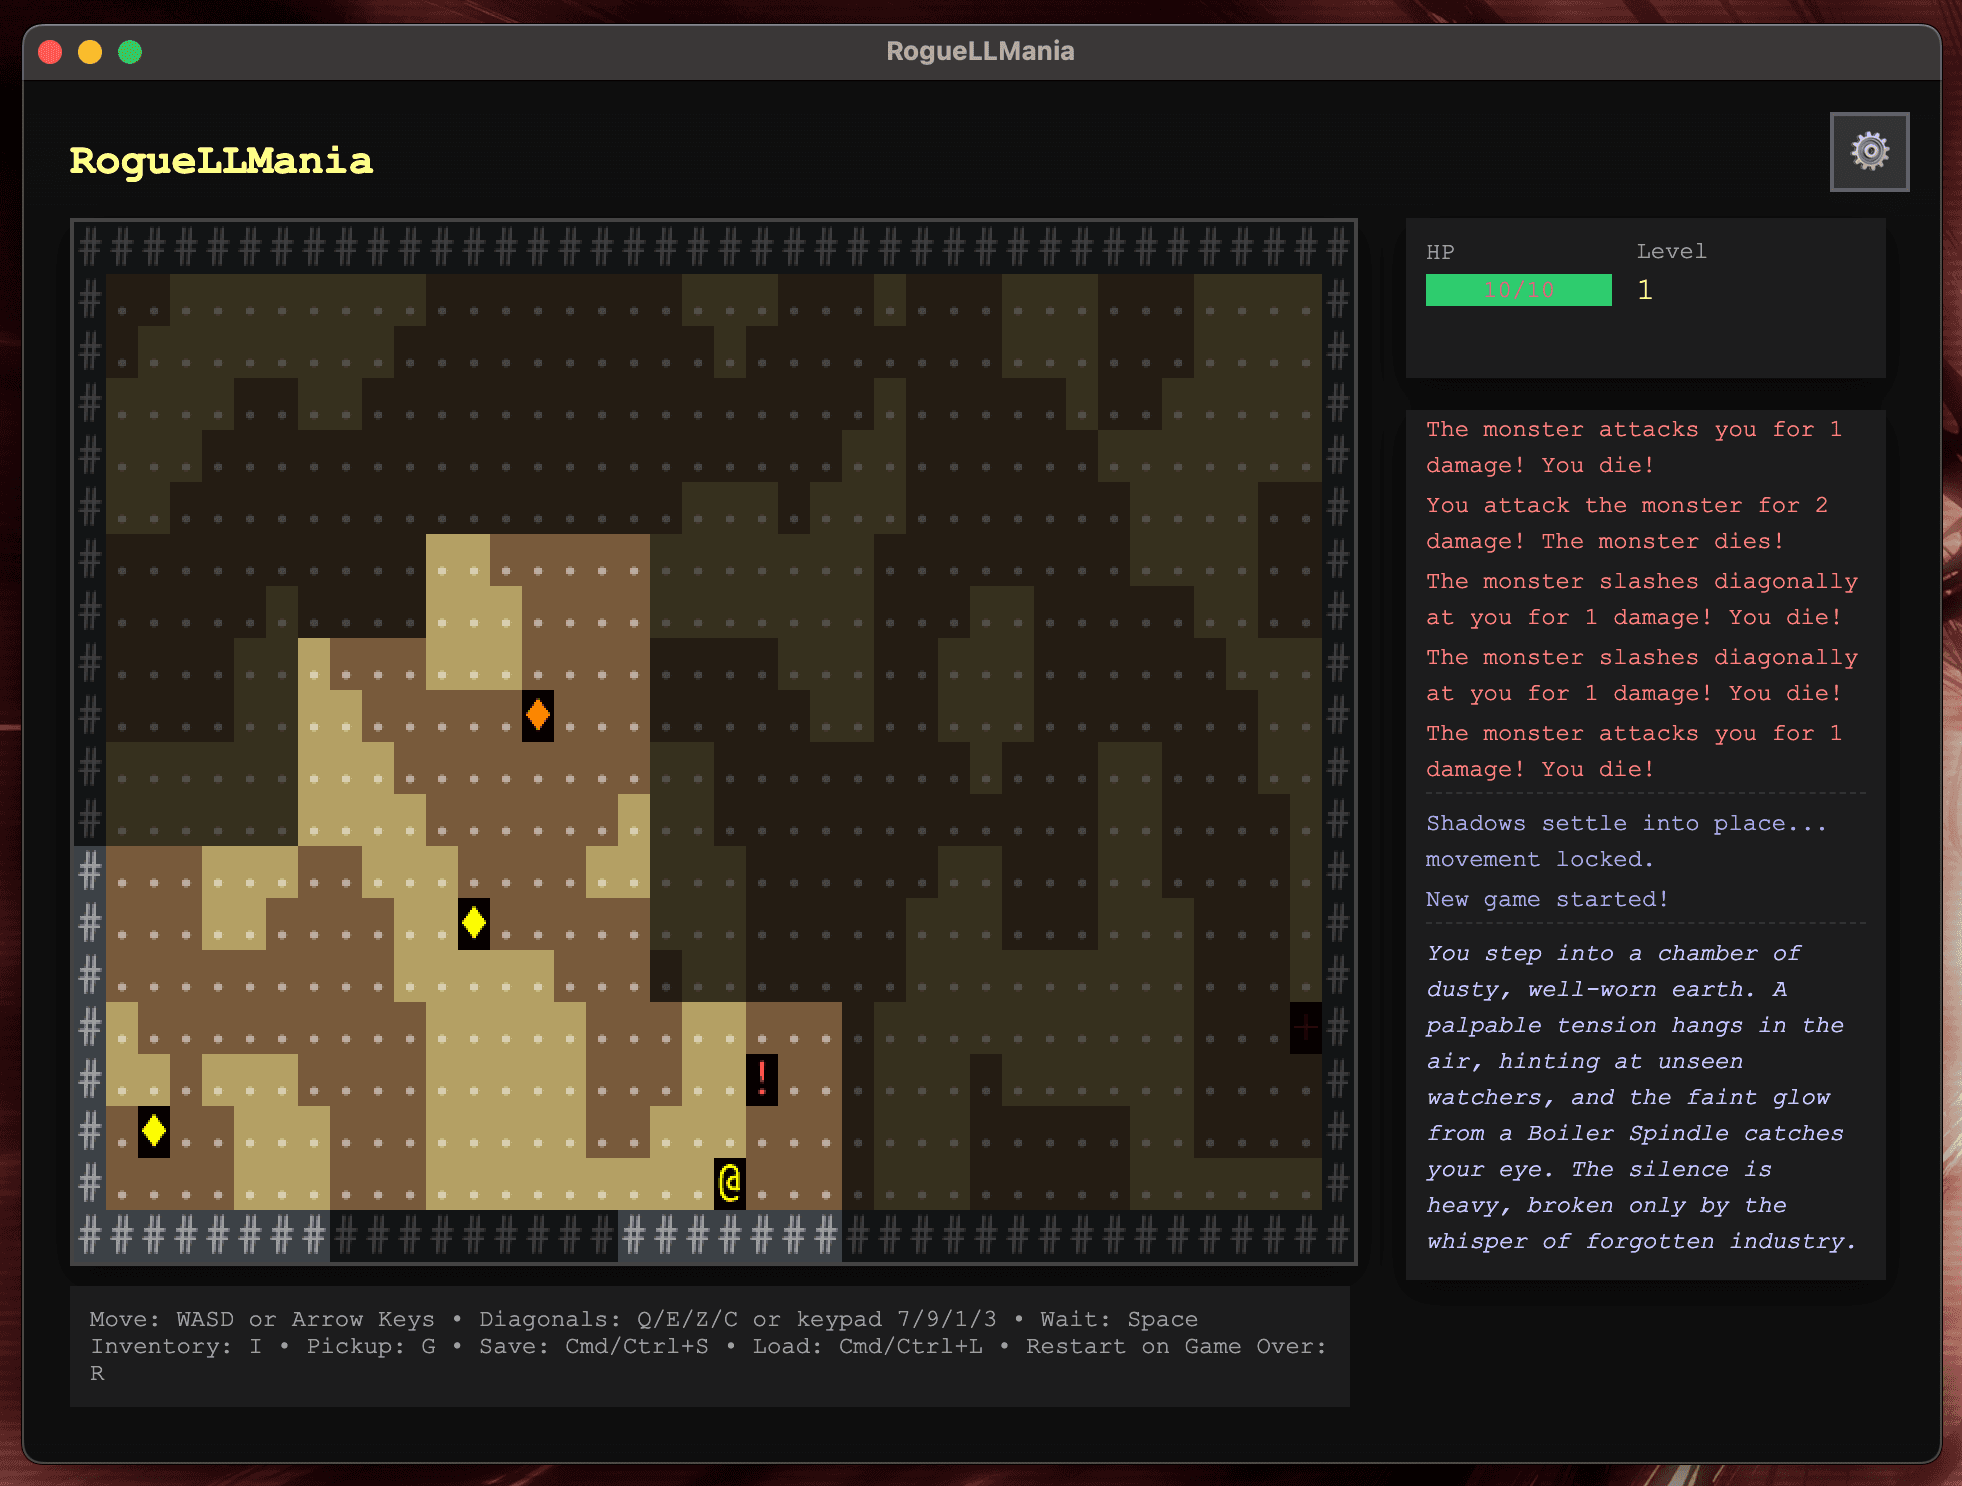1962x1486 pixels.
Task: Click the orange diamond item on map
Action: 538,715
